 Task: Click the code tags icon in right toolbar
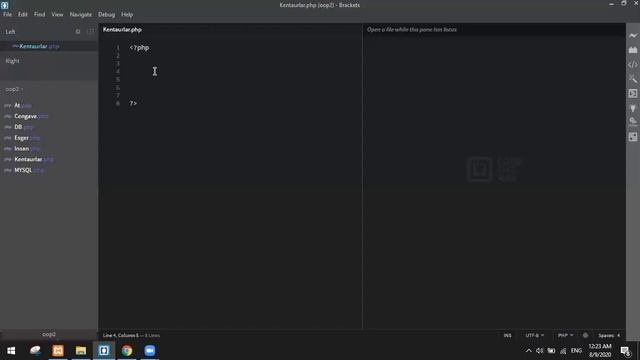coord(633,64)
